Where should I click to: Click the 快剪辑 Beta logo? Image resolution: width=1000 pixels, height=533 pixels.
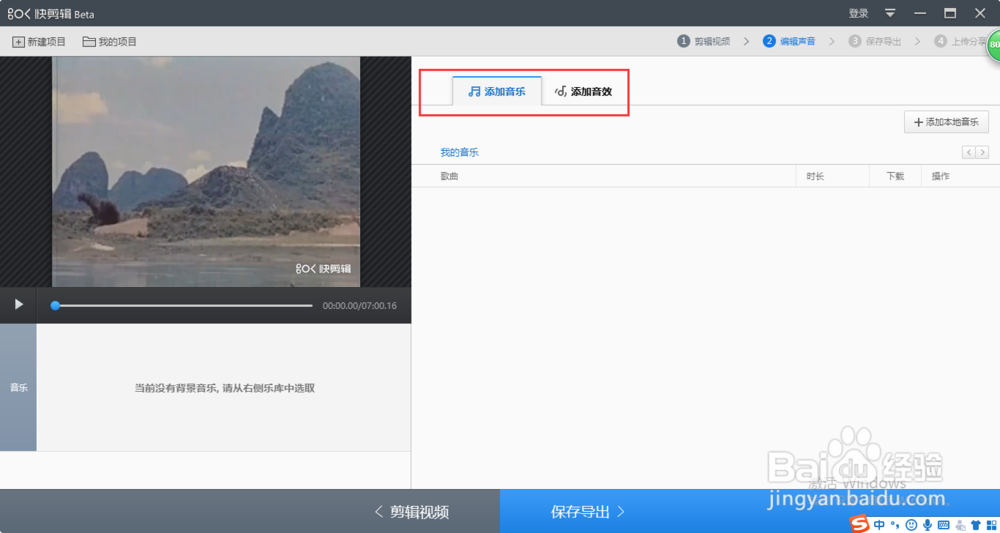click(x=51, y=13)
